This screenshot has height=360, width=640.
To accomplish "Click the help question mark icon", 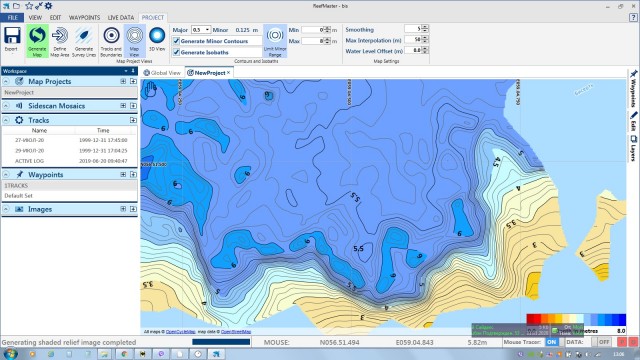I will (x=633, y=18).
